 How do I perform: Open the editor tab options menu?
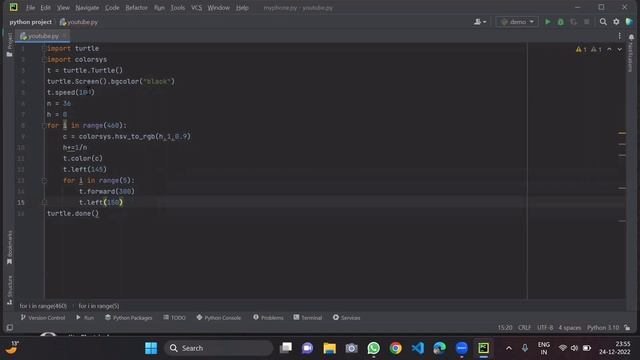(x=619, y=36)
